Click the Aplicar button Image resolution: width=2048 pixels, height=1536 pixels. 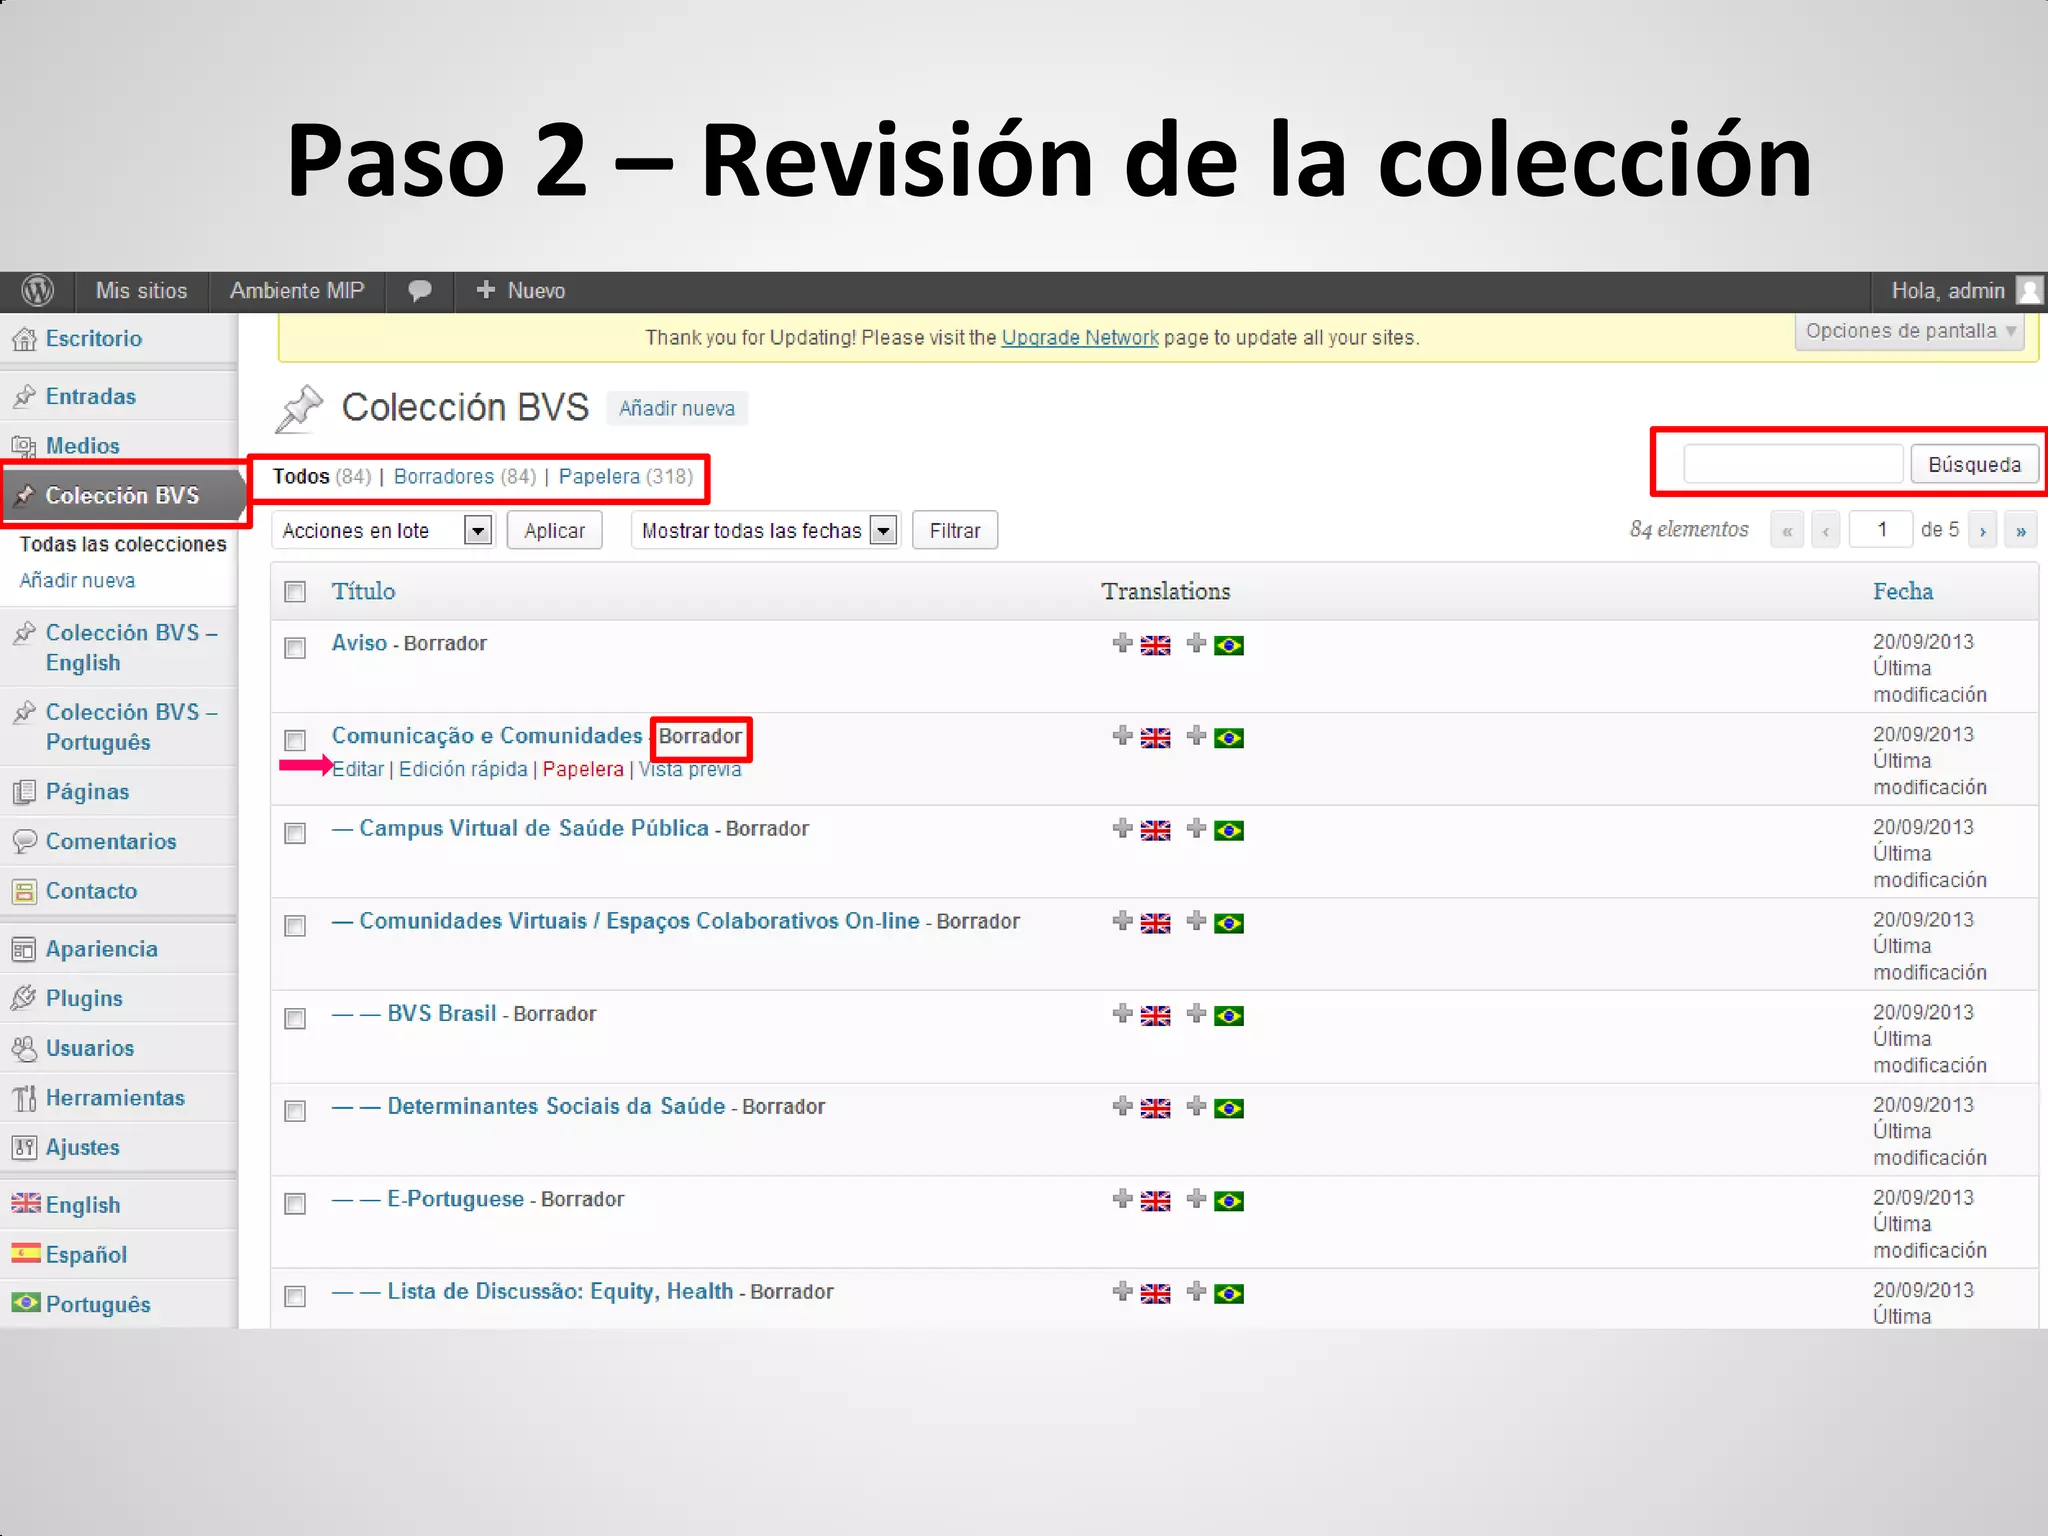pyautogui.click(x=554, y=530)
